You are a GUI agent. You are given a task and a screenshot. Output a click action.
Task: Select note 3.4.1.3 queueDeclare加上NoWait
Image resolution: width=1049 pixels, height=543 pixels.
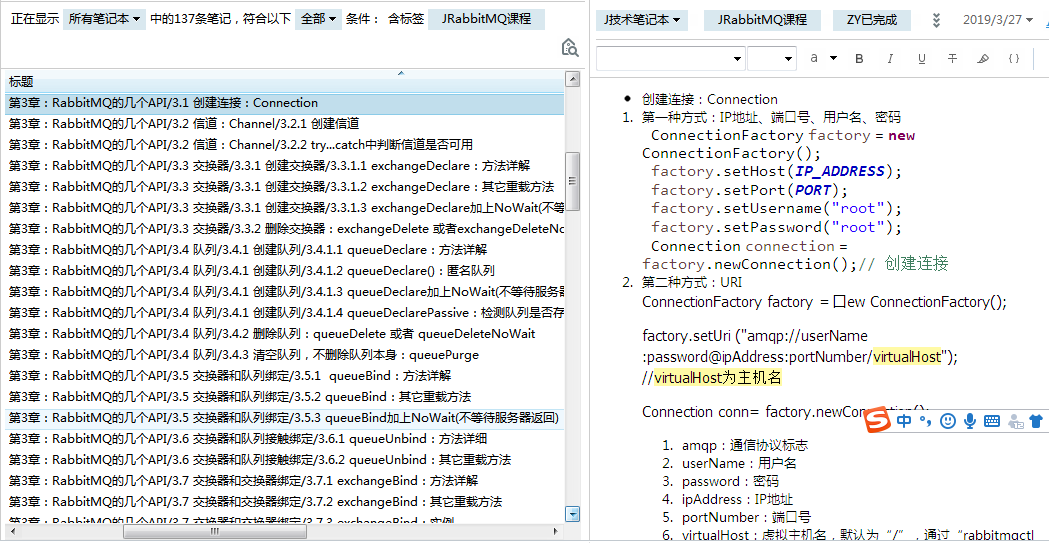click(x=285, y=292)
